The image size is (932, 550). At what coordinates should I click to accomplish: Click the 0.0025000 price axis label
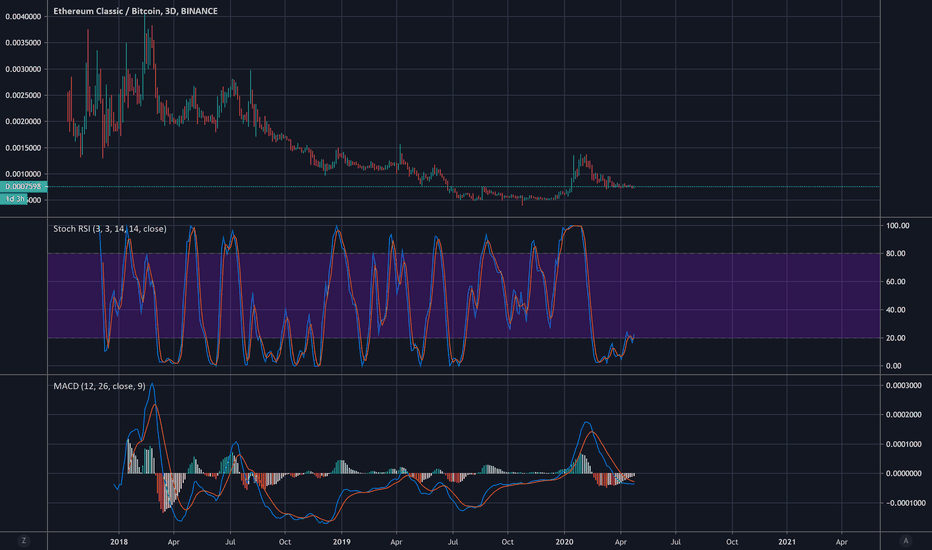point(23,95)
